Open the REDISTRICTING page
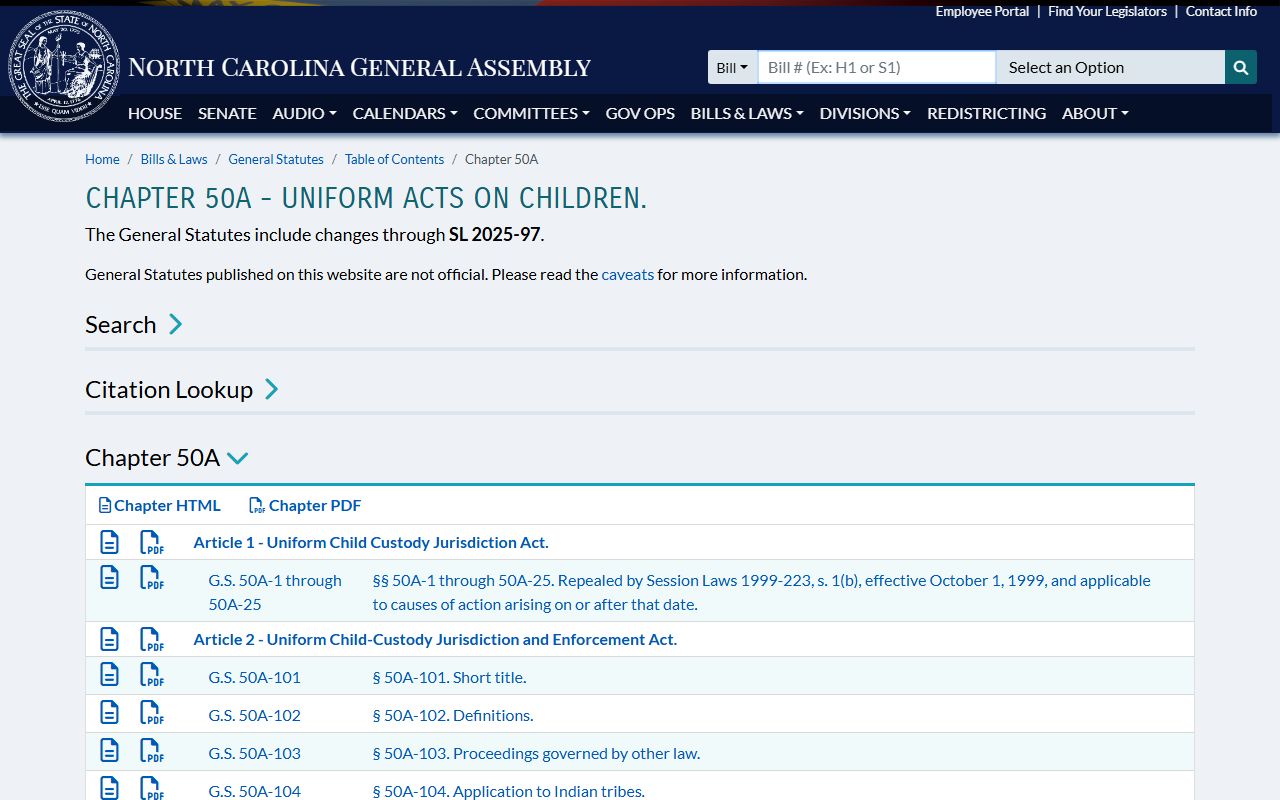This screenshot has width=1280, height=800. point(986,113)
